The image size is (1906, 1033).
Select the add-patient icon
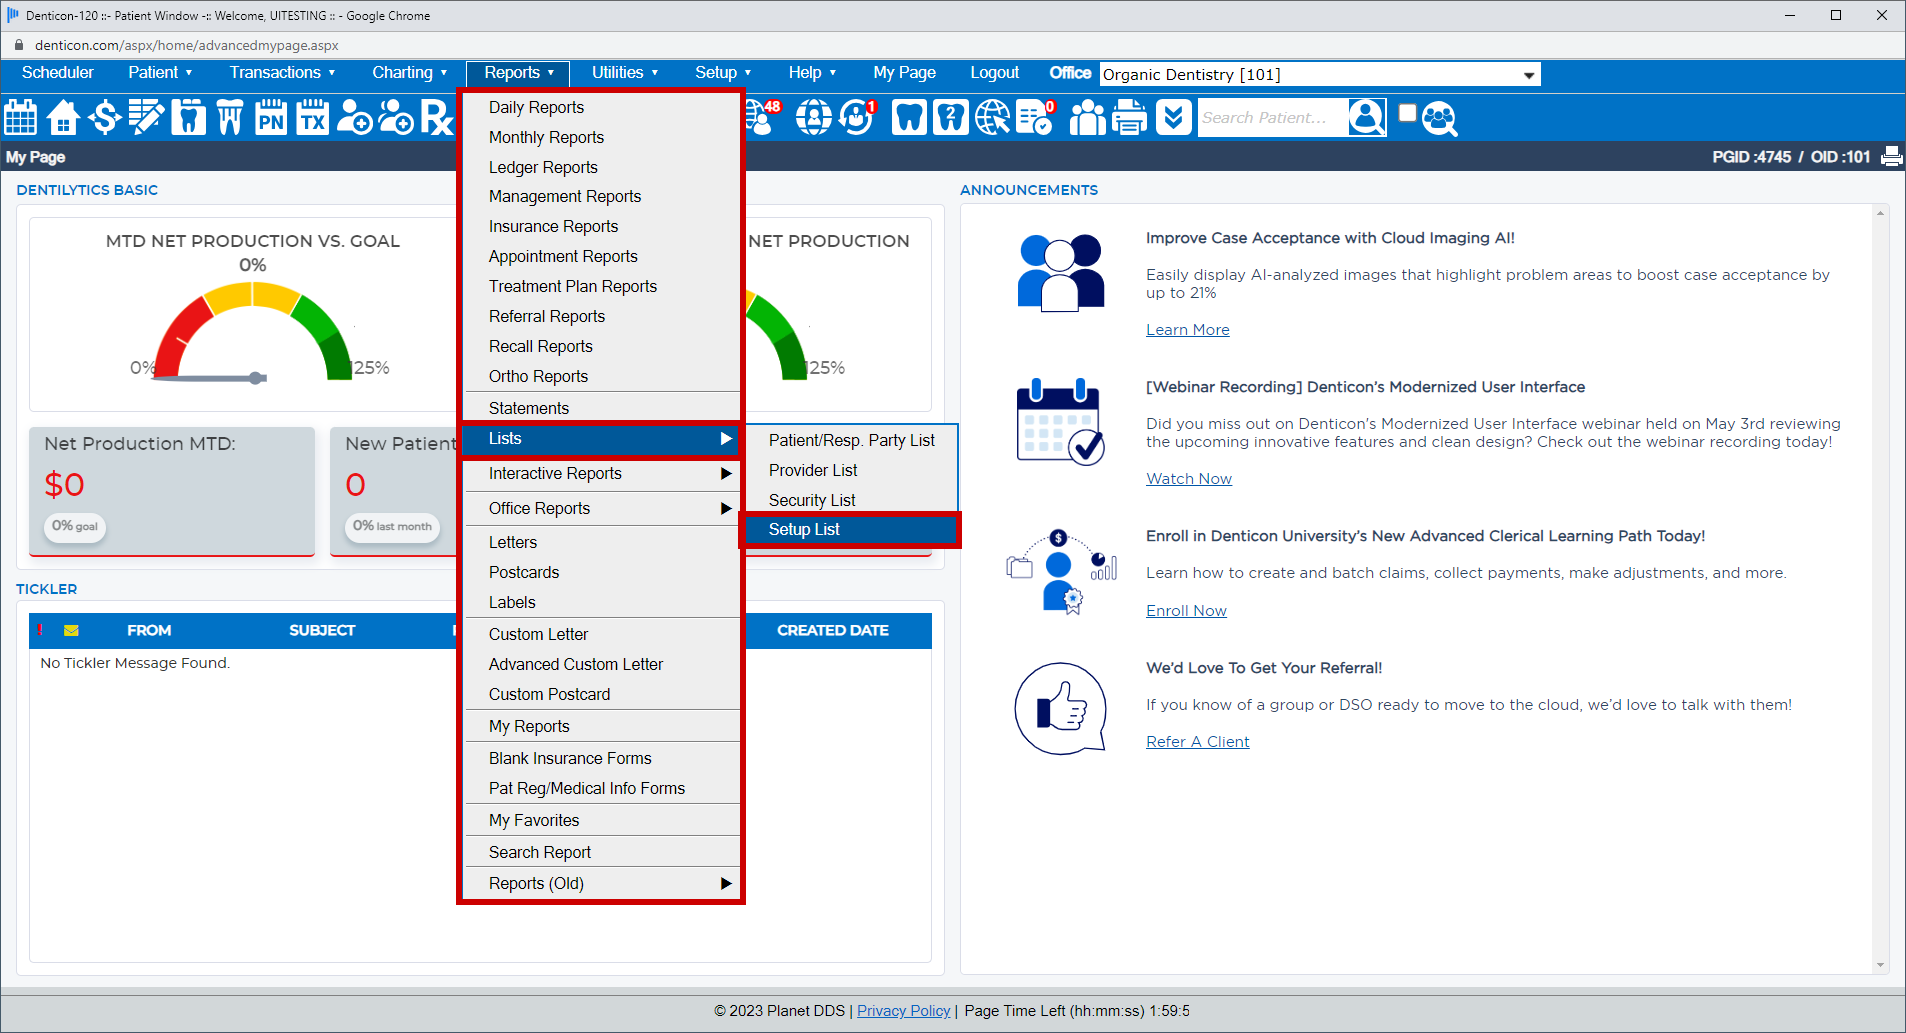[355, 117]
